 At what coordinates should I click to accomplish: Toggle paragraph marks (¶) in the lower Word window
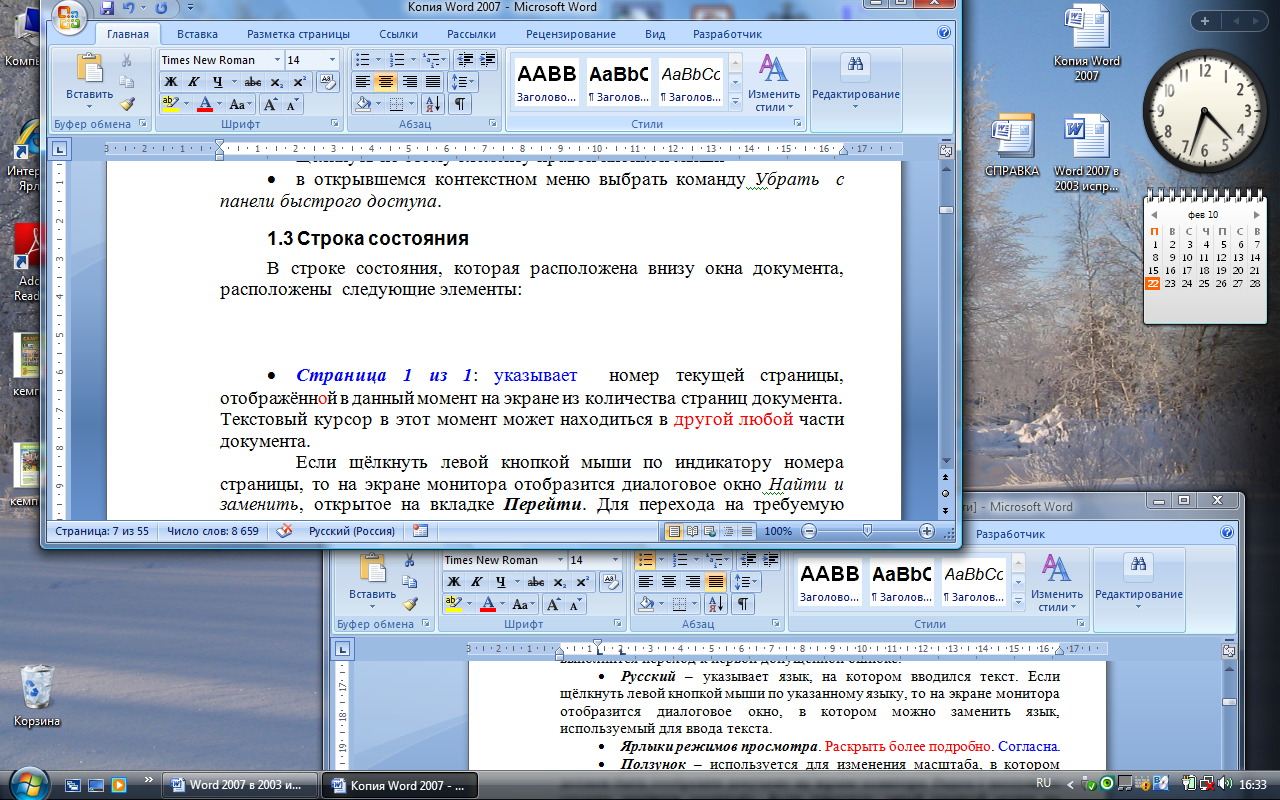[743, 604]
